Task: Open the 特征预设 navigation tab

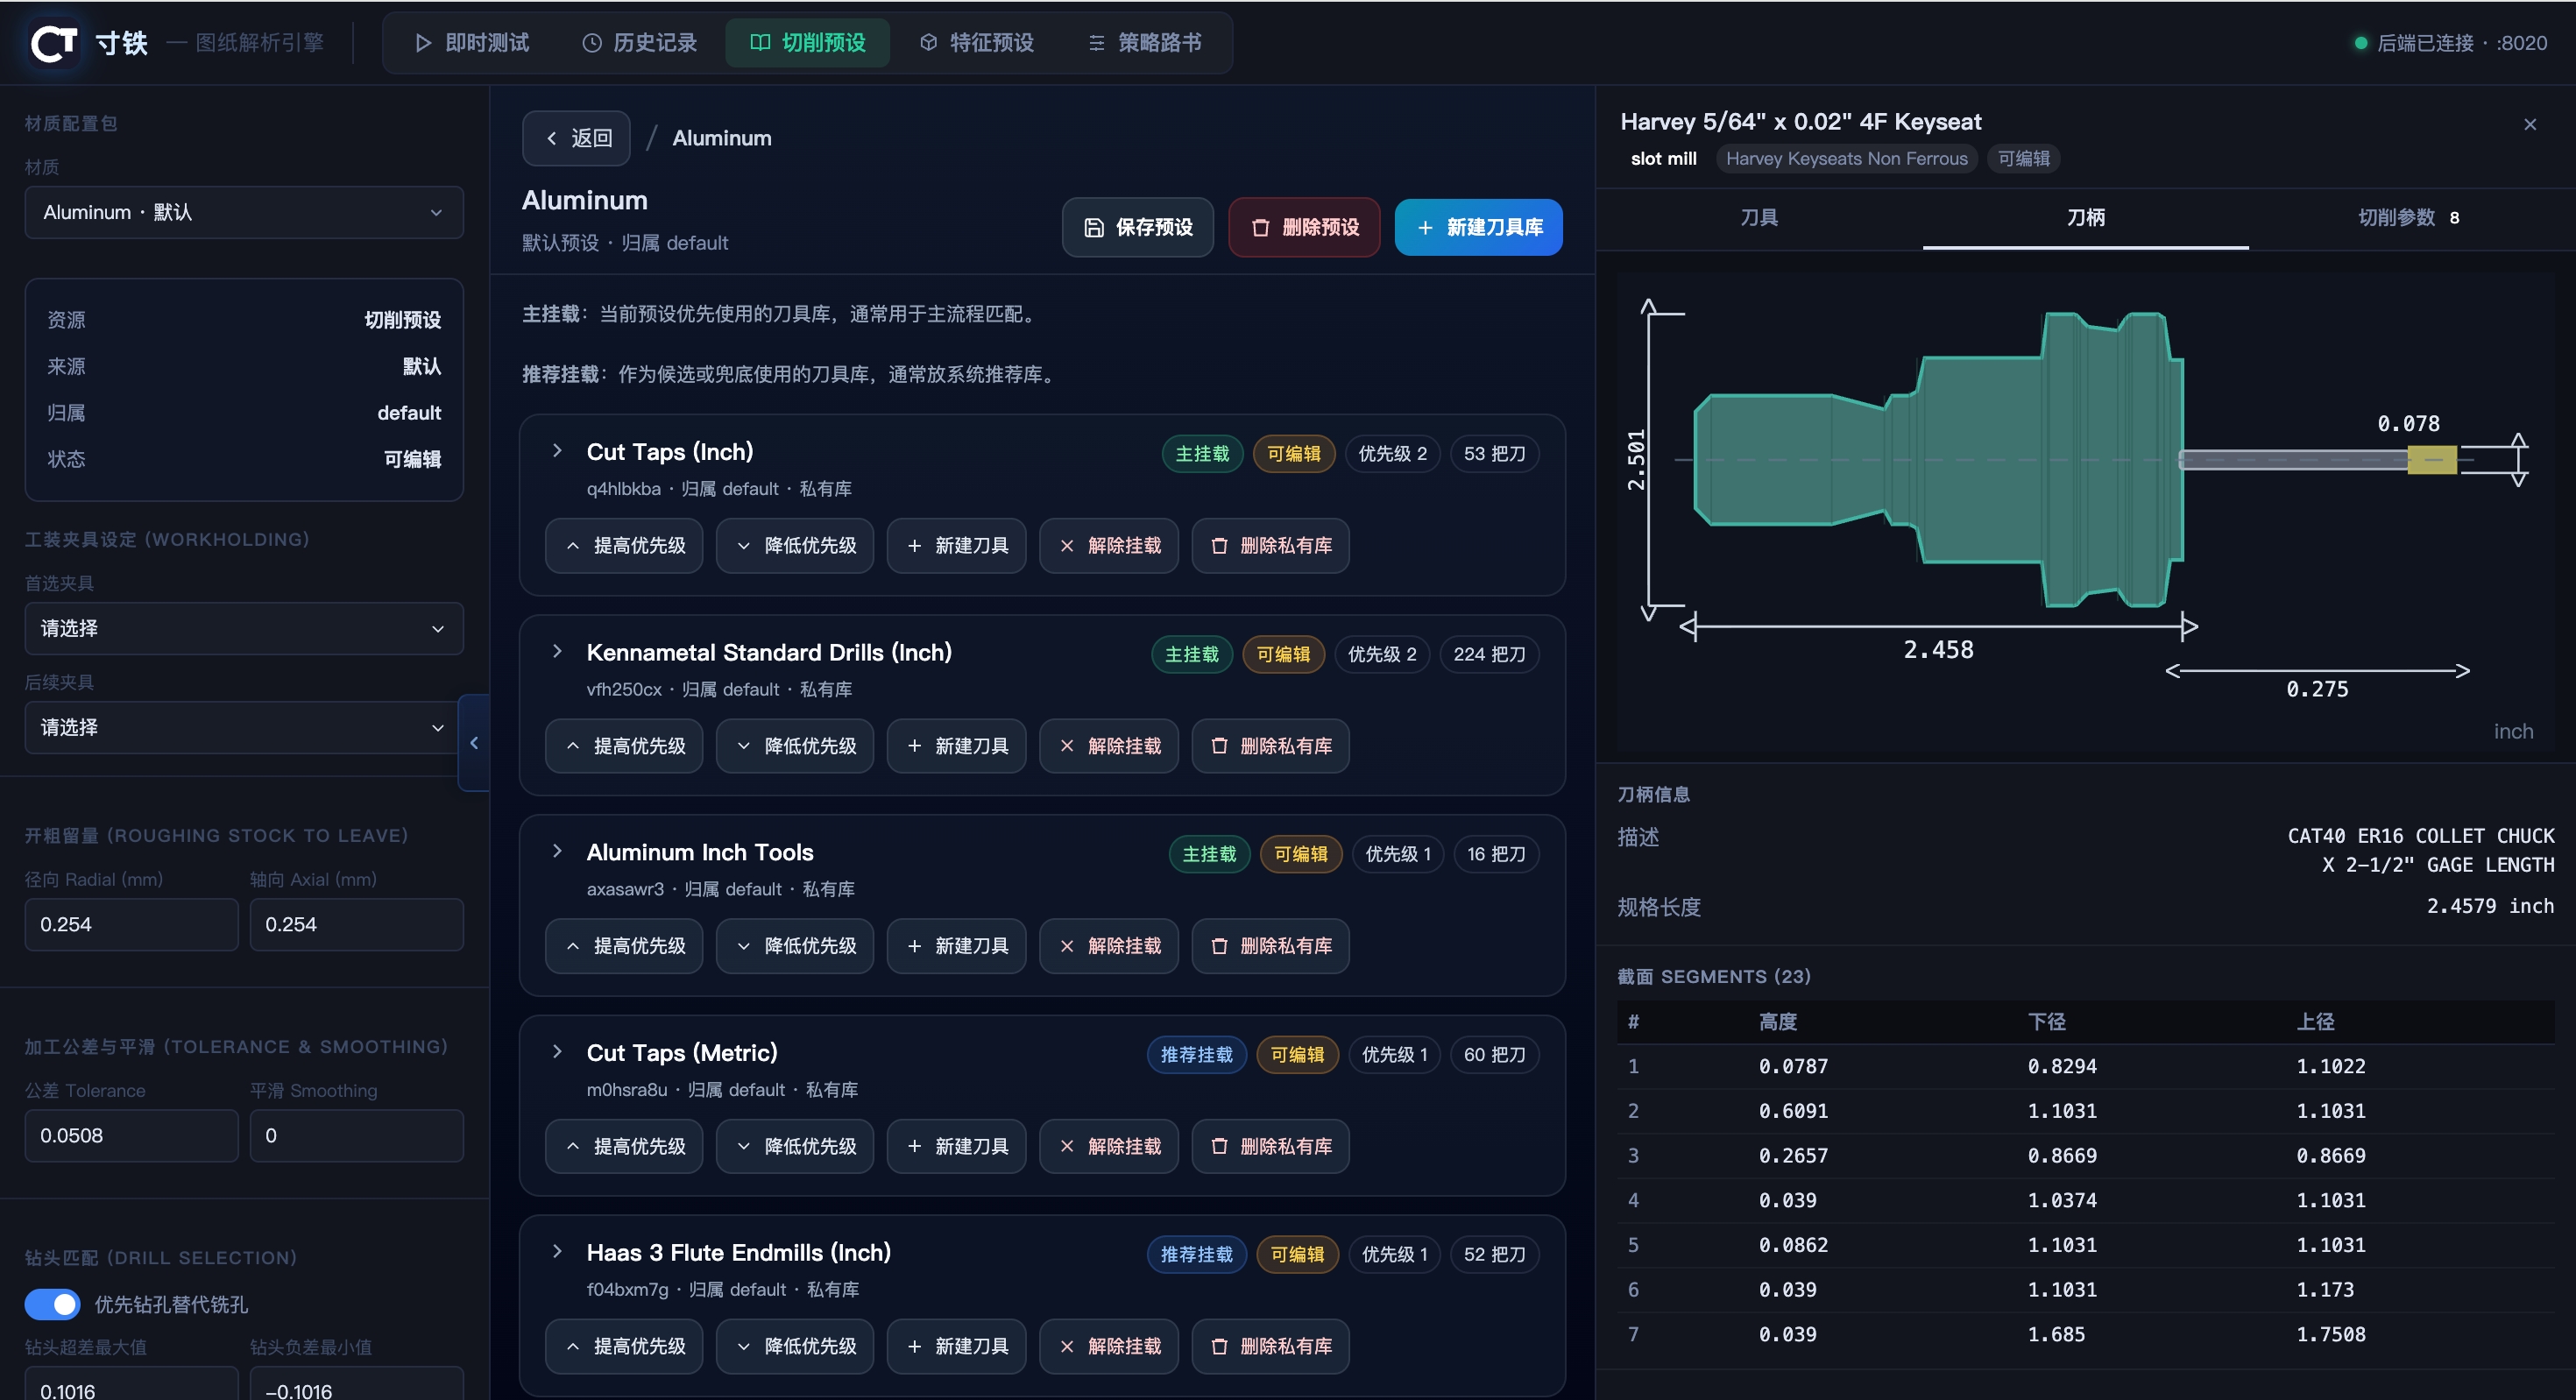Action: pyautogui.click(x=976, y=43)
